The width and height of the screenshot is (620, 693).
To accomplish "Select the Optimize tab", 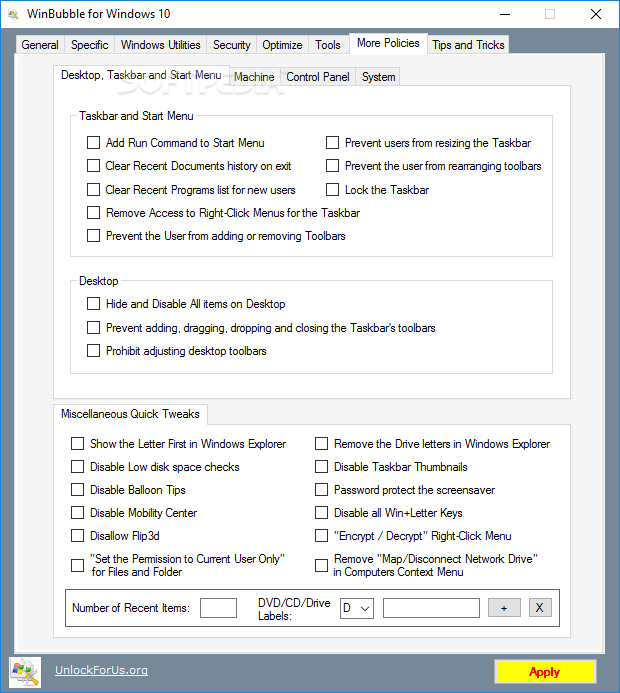I will 282,45.
